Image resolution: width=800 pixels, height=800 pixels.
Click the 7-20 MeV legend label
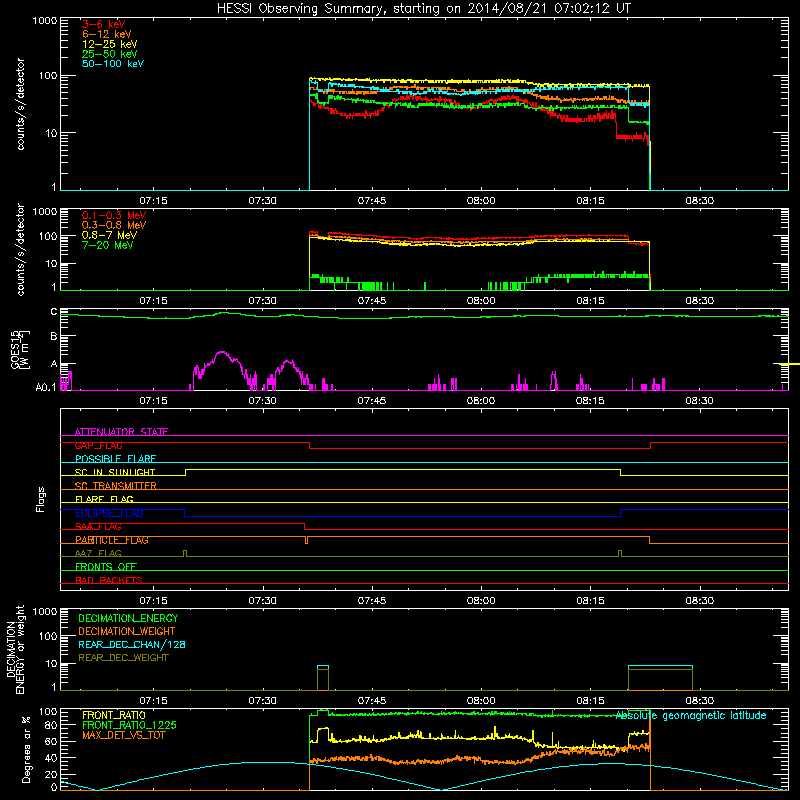tap(108, 245)
